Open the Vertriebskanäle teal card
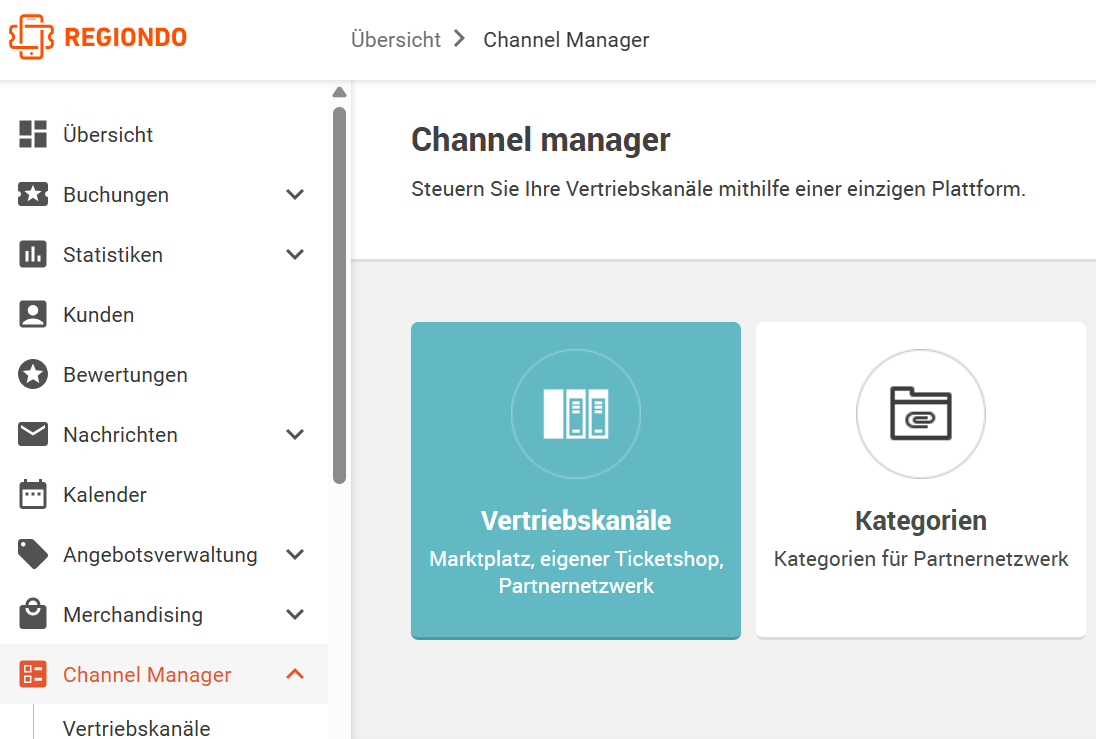1096x739 pixels. 576,480
